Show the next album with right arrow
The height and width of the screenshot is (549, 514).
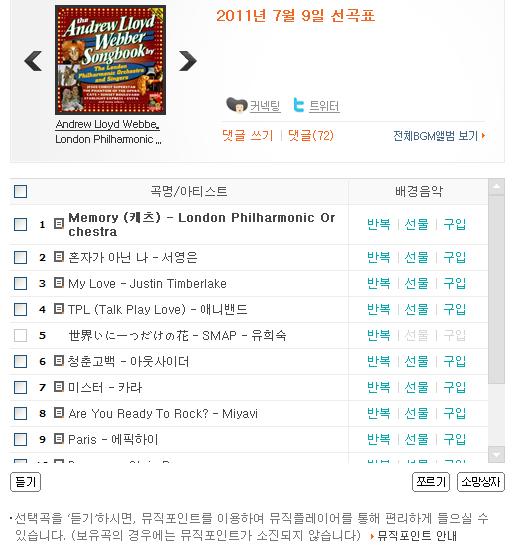click(188, 61)
